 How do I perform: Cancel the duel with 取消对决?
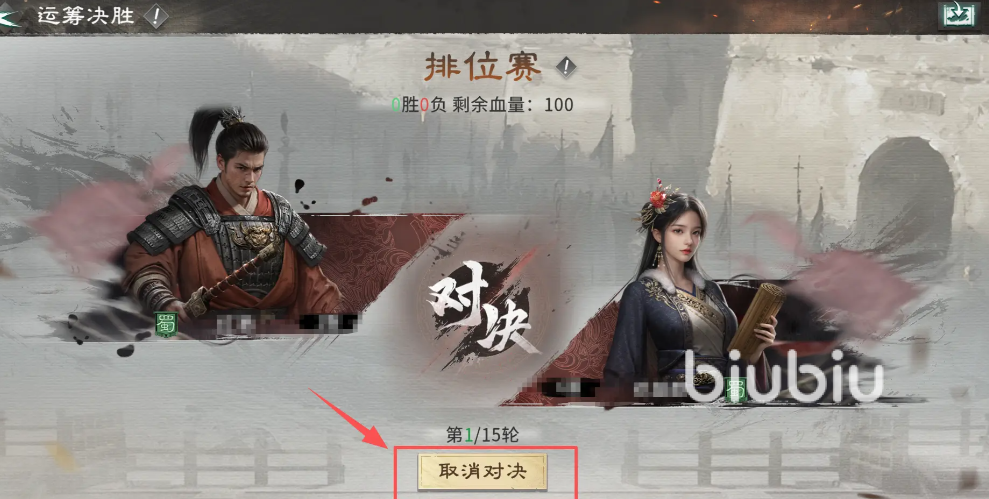483,472
